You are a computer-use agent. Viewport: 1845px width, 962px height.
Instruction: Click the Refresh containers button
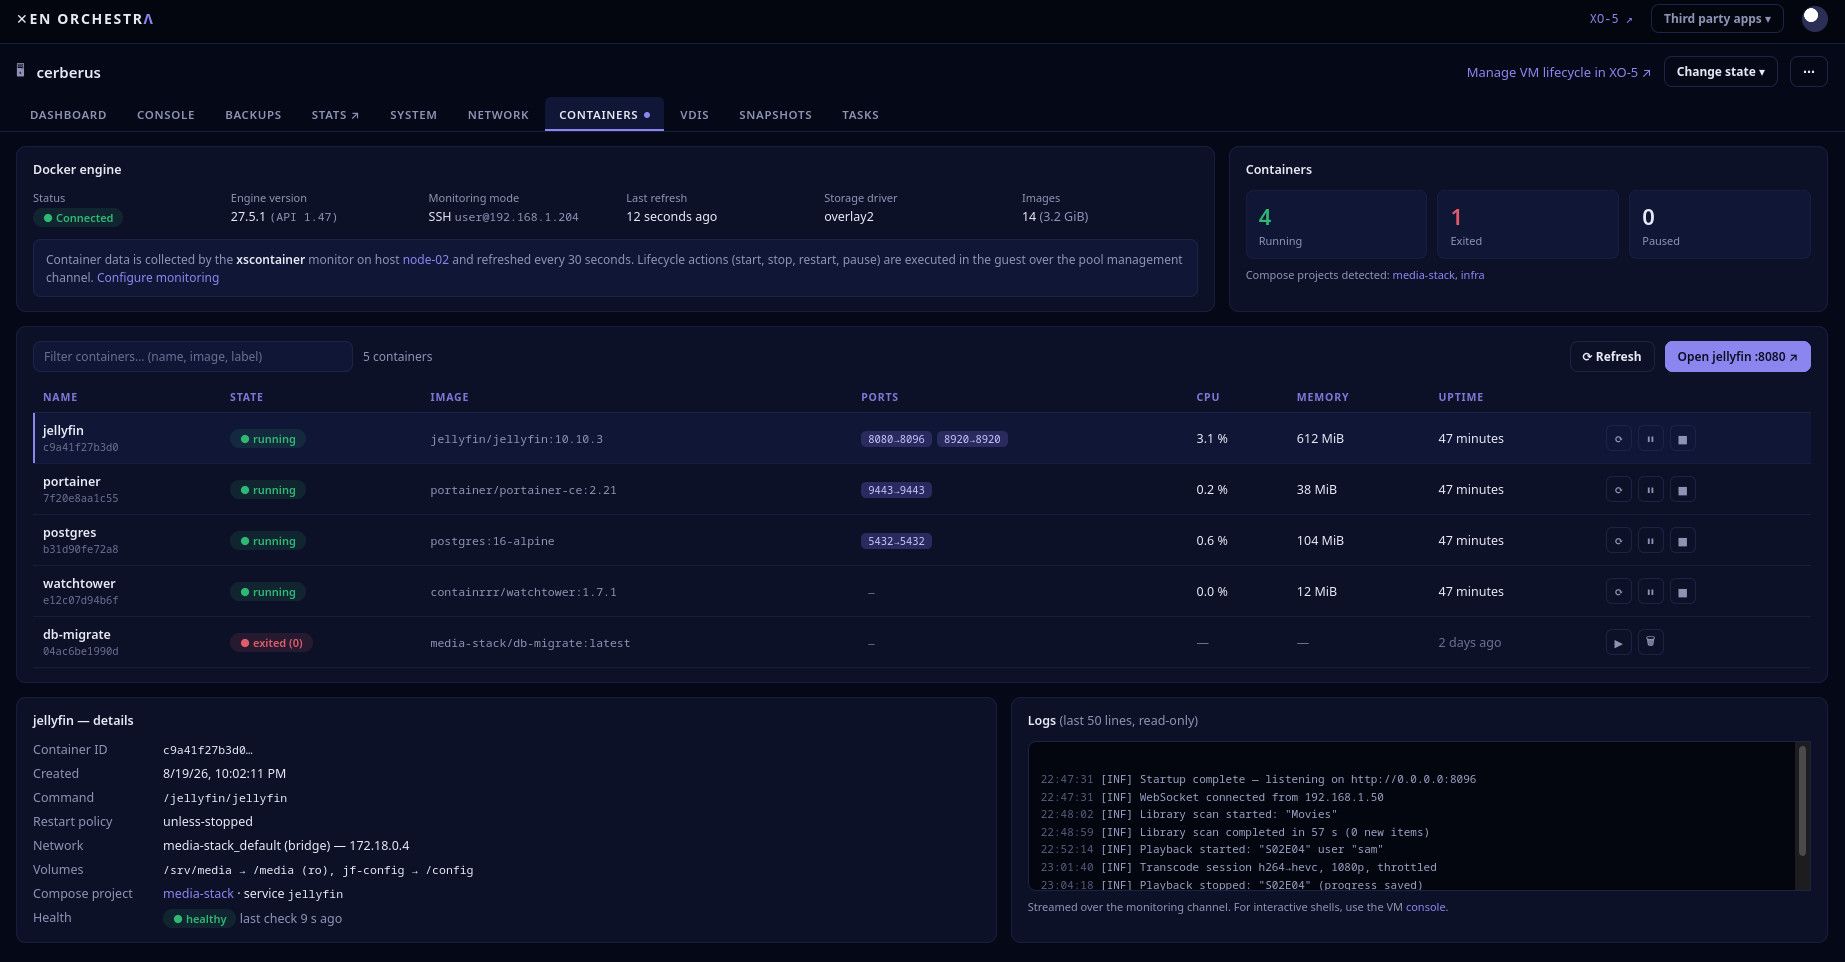click(x=1611, y=357)
